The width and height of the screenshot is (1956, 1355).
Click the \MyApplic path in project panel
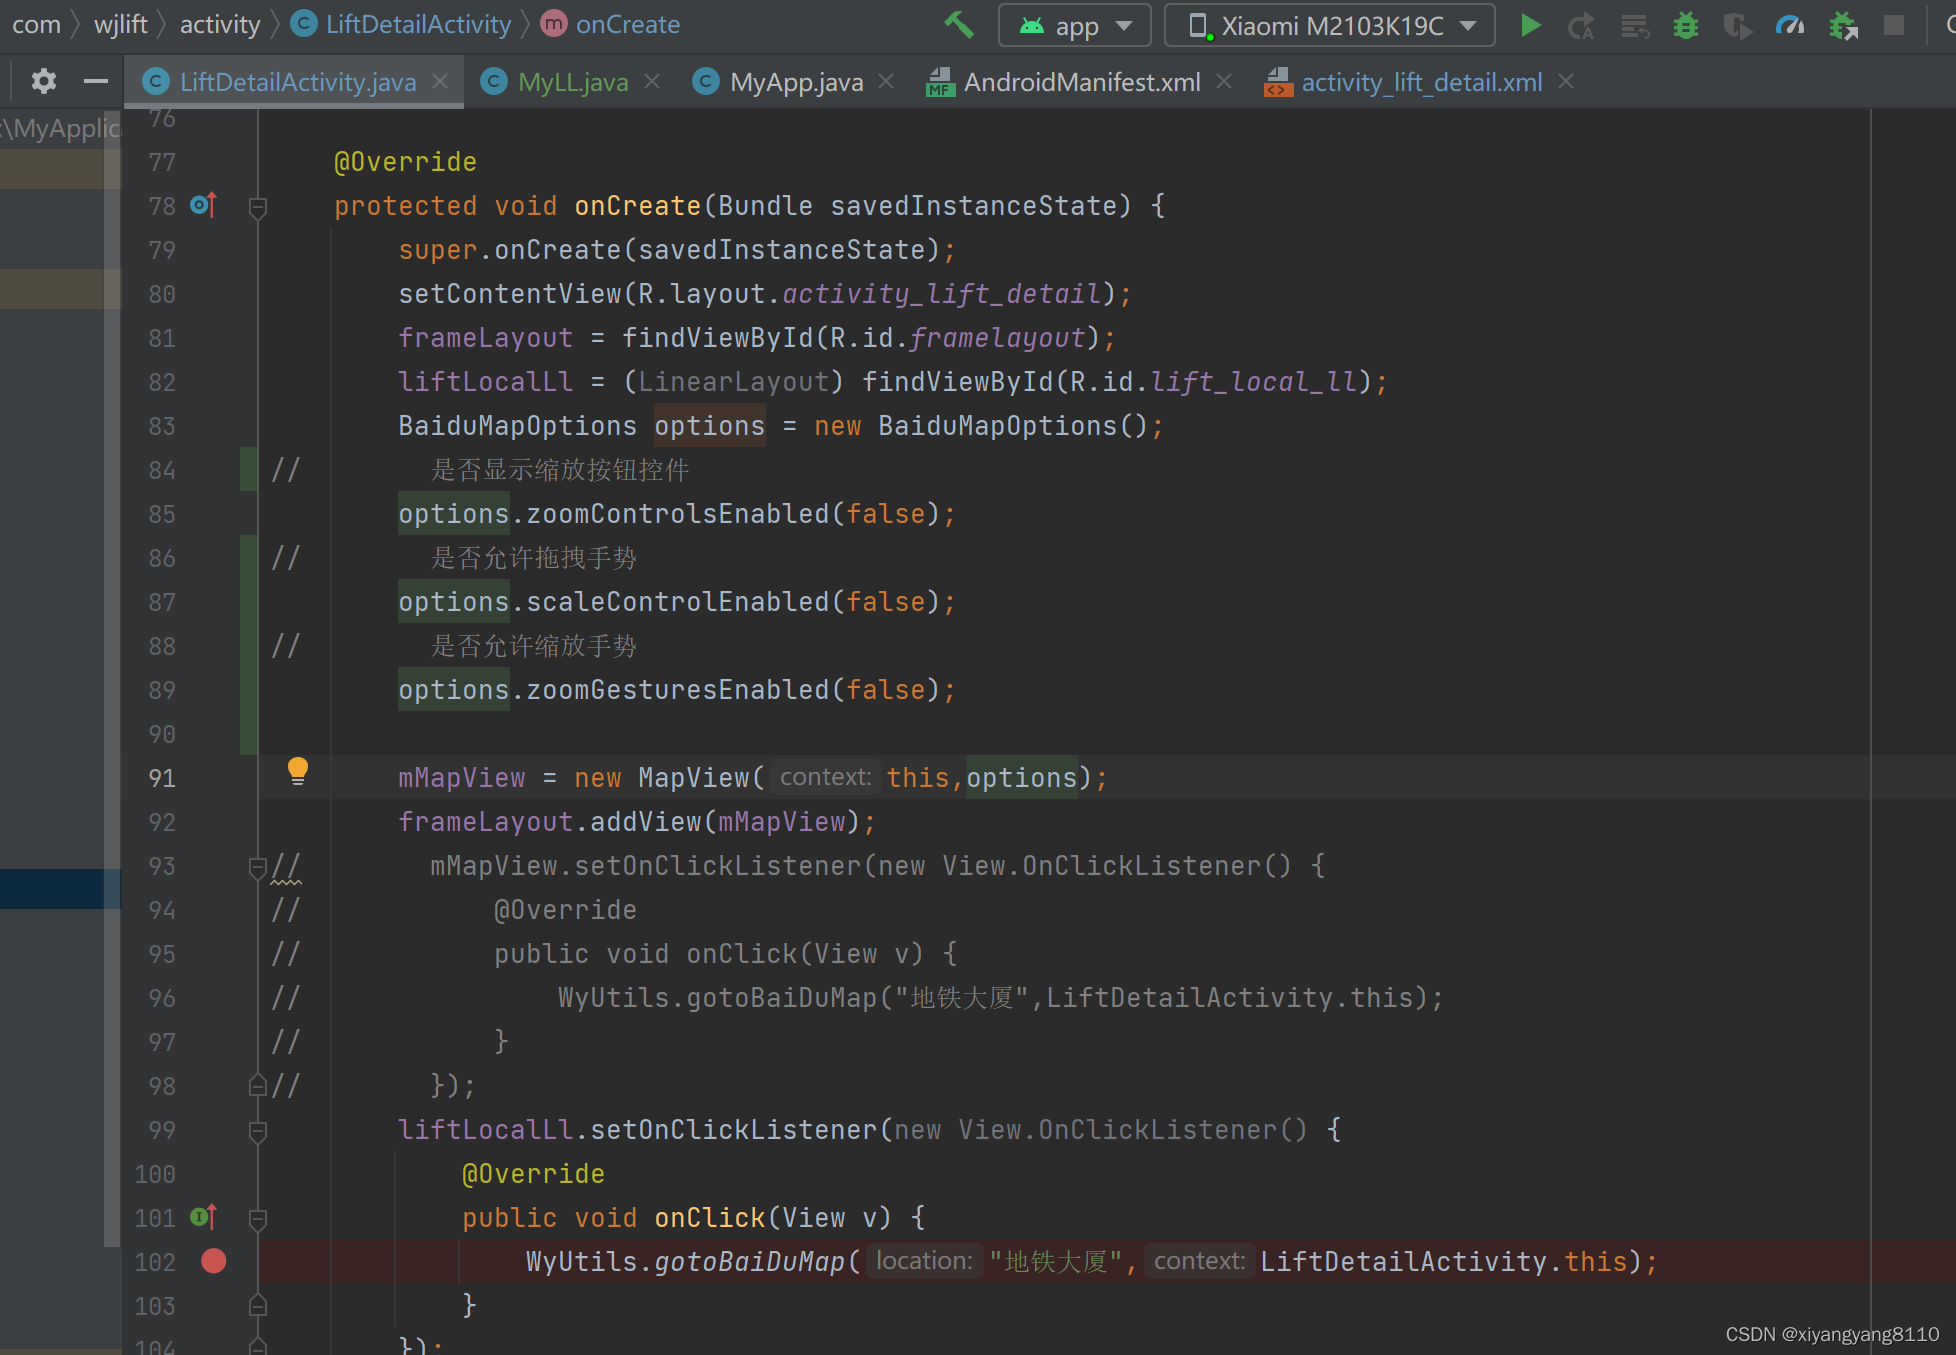point(61,128)
